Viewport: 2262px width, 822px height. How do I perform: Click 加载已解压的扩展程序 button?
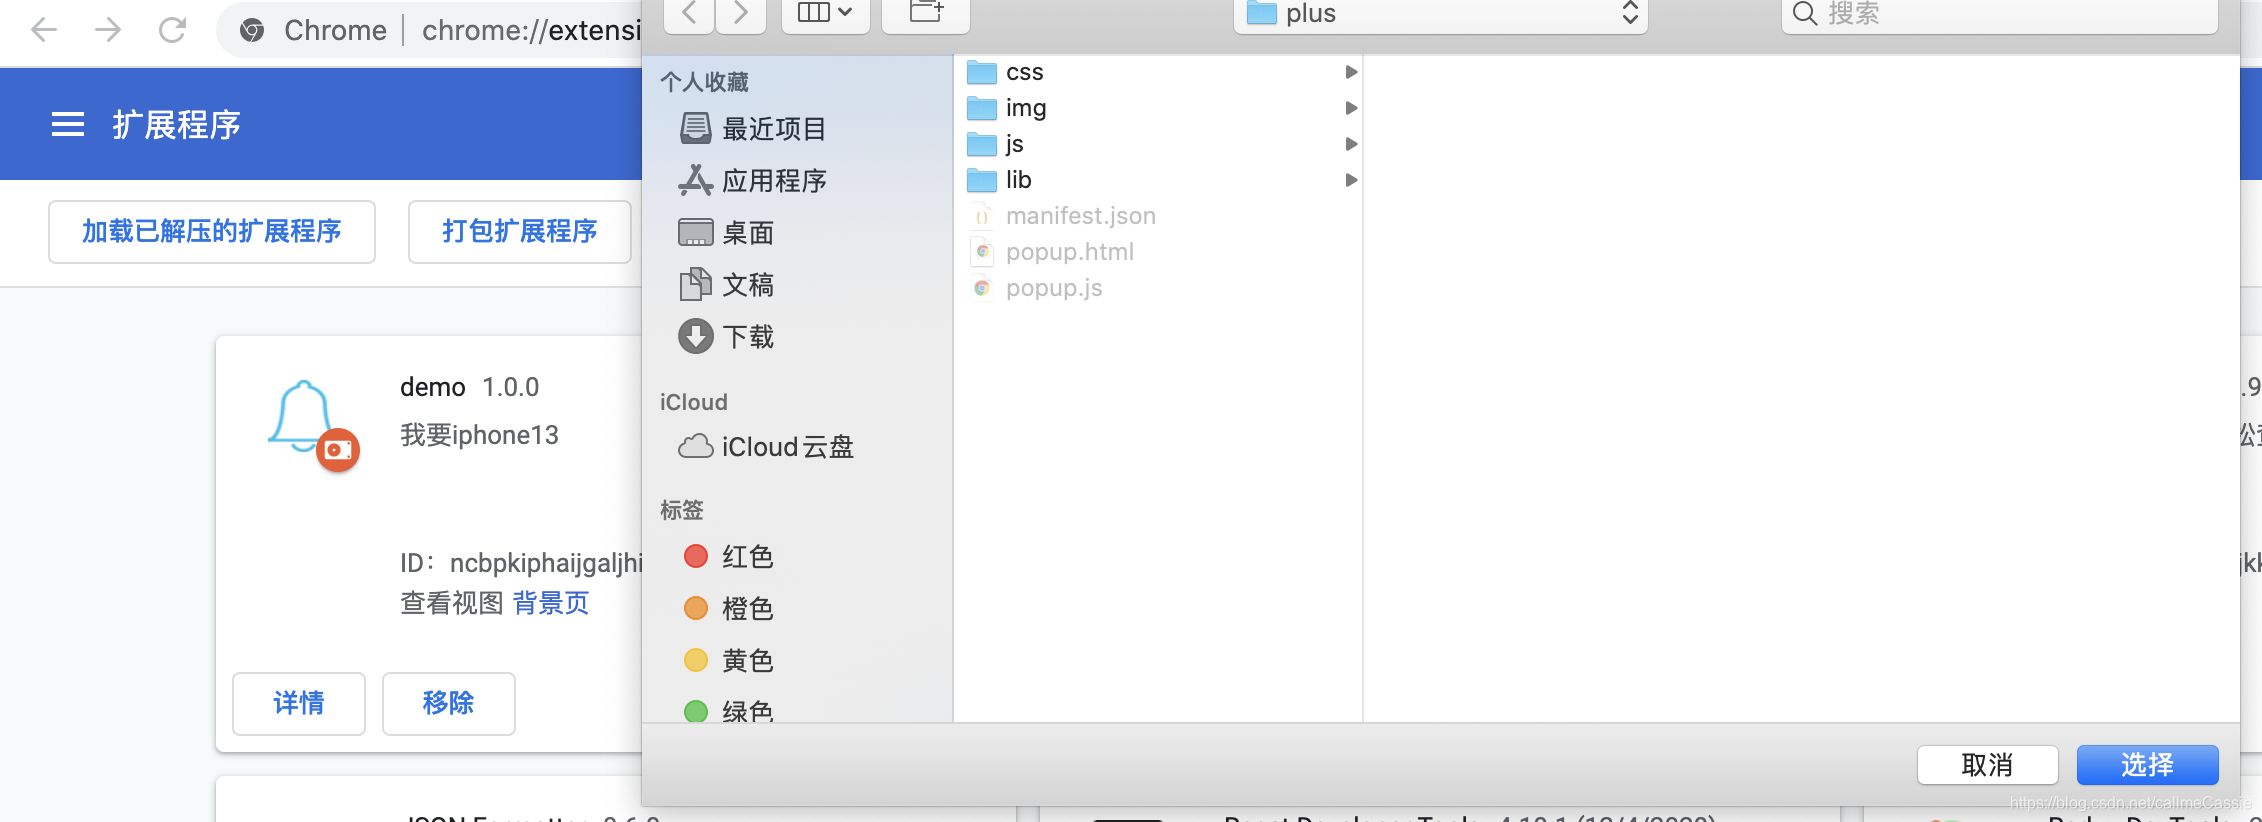pos(212,232)
